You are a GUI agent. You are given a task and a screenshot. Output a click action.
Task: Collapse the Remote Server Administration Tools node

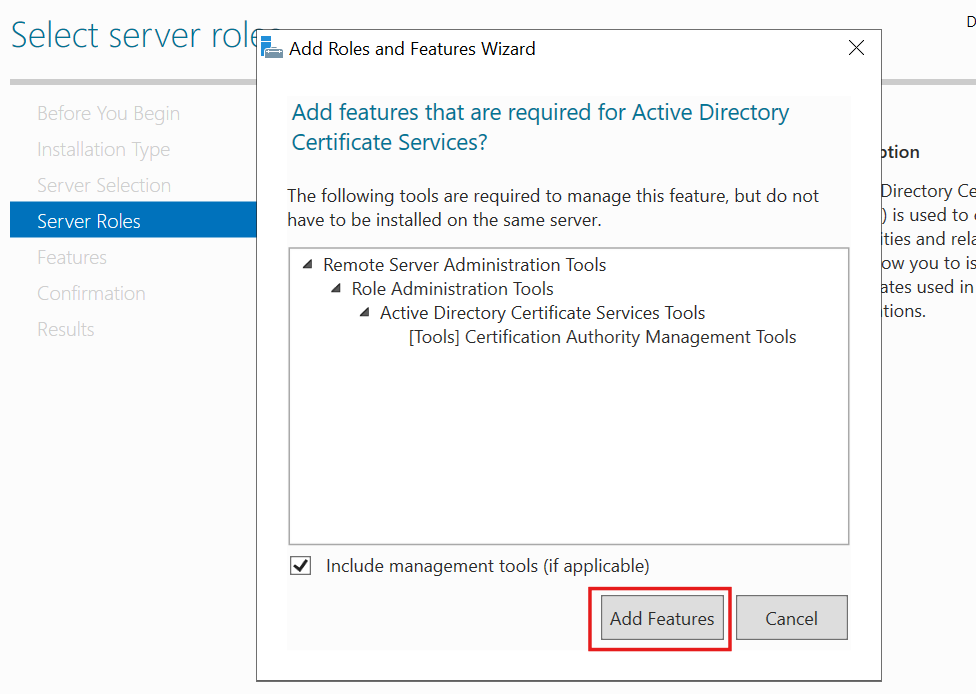pyautogui.click(x=308, y=264)
